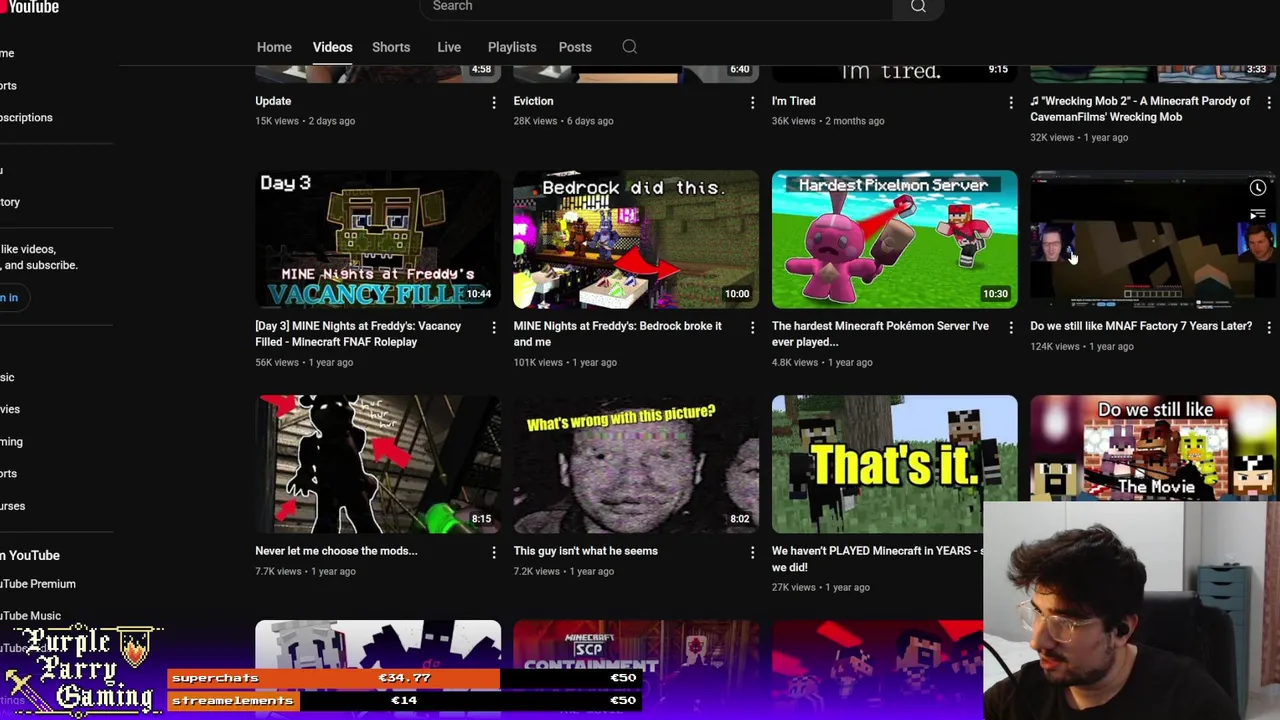Open Never let me choose the mods title
Viewport: 1280px width, 720px height.
(x=336, y=551)
